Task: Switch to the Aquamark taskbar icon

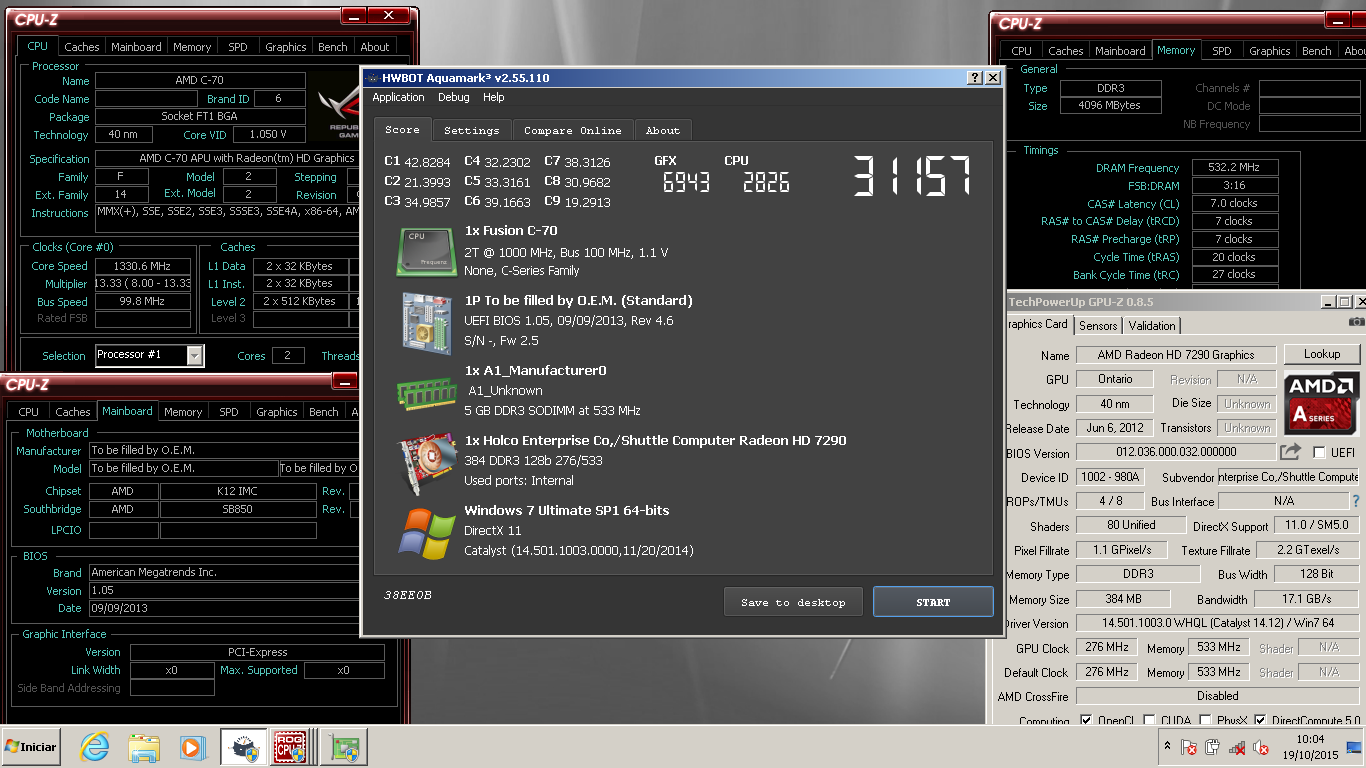Action: [242, 747]
